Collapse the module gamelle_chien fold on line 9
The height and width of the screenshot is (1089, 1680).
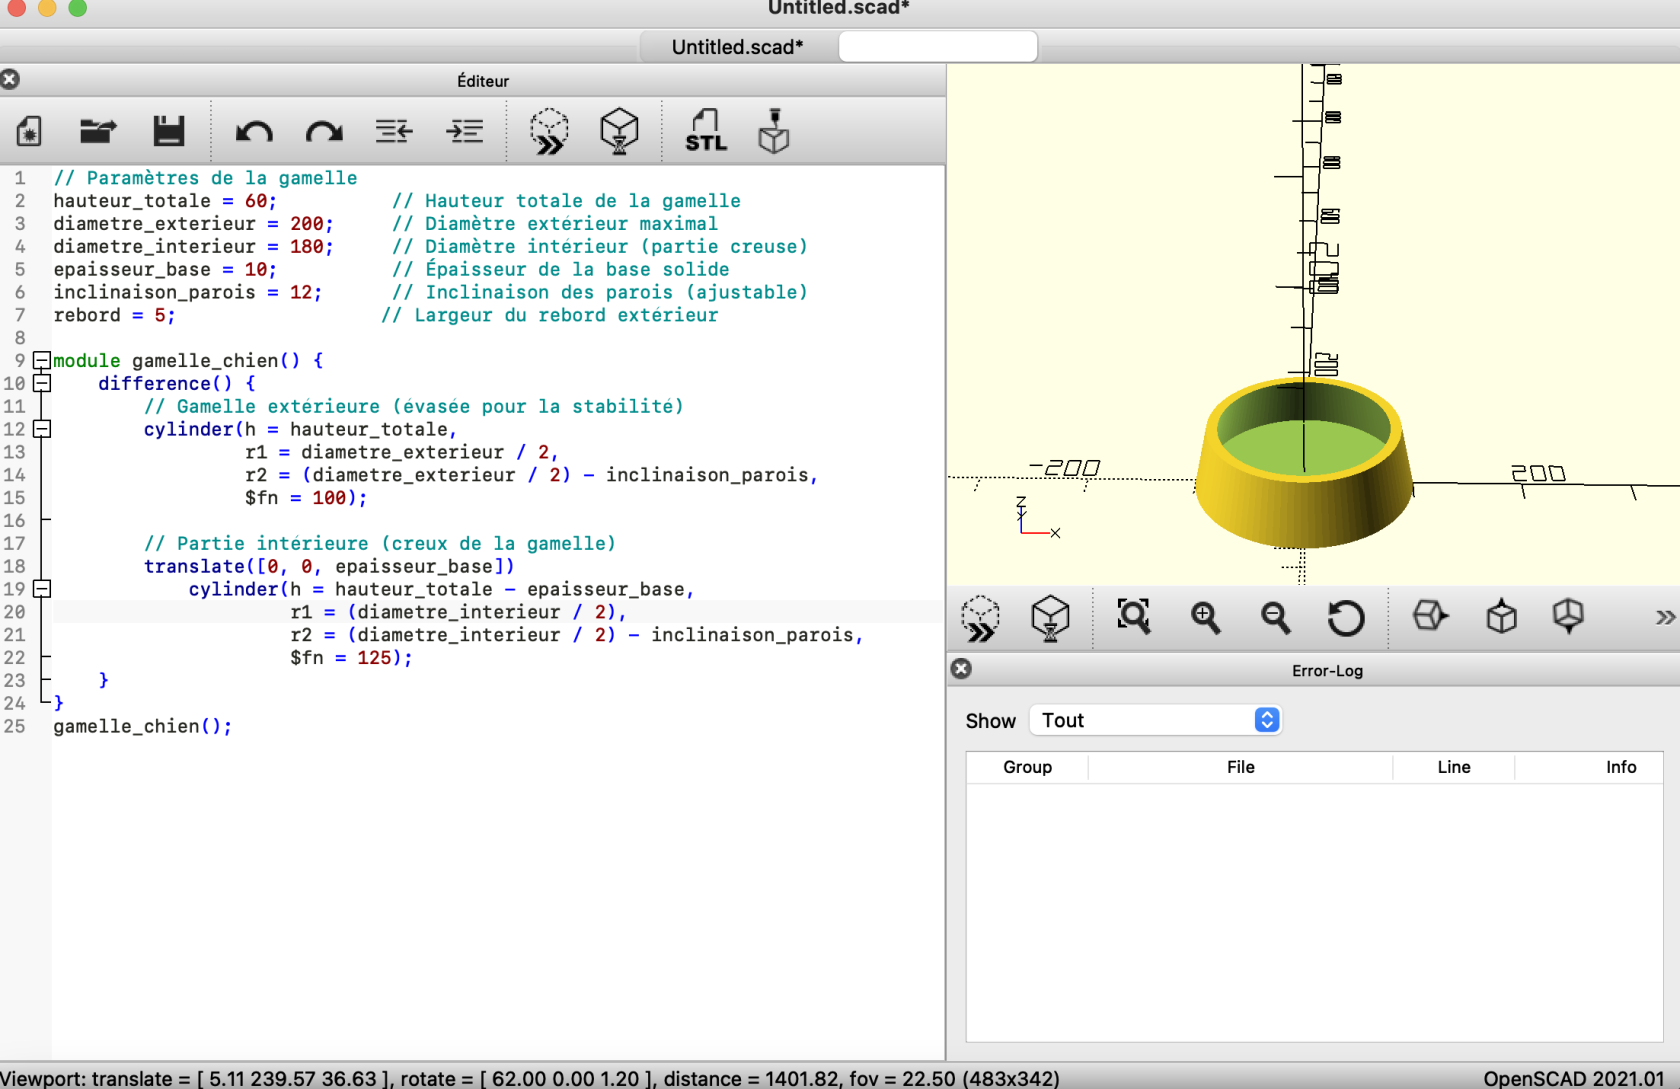pyautogui.click(x=42, y=360)
